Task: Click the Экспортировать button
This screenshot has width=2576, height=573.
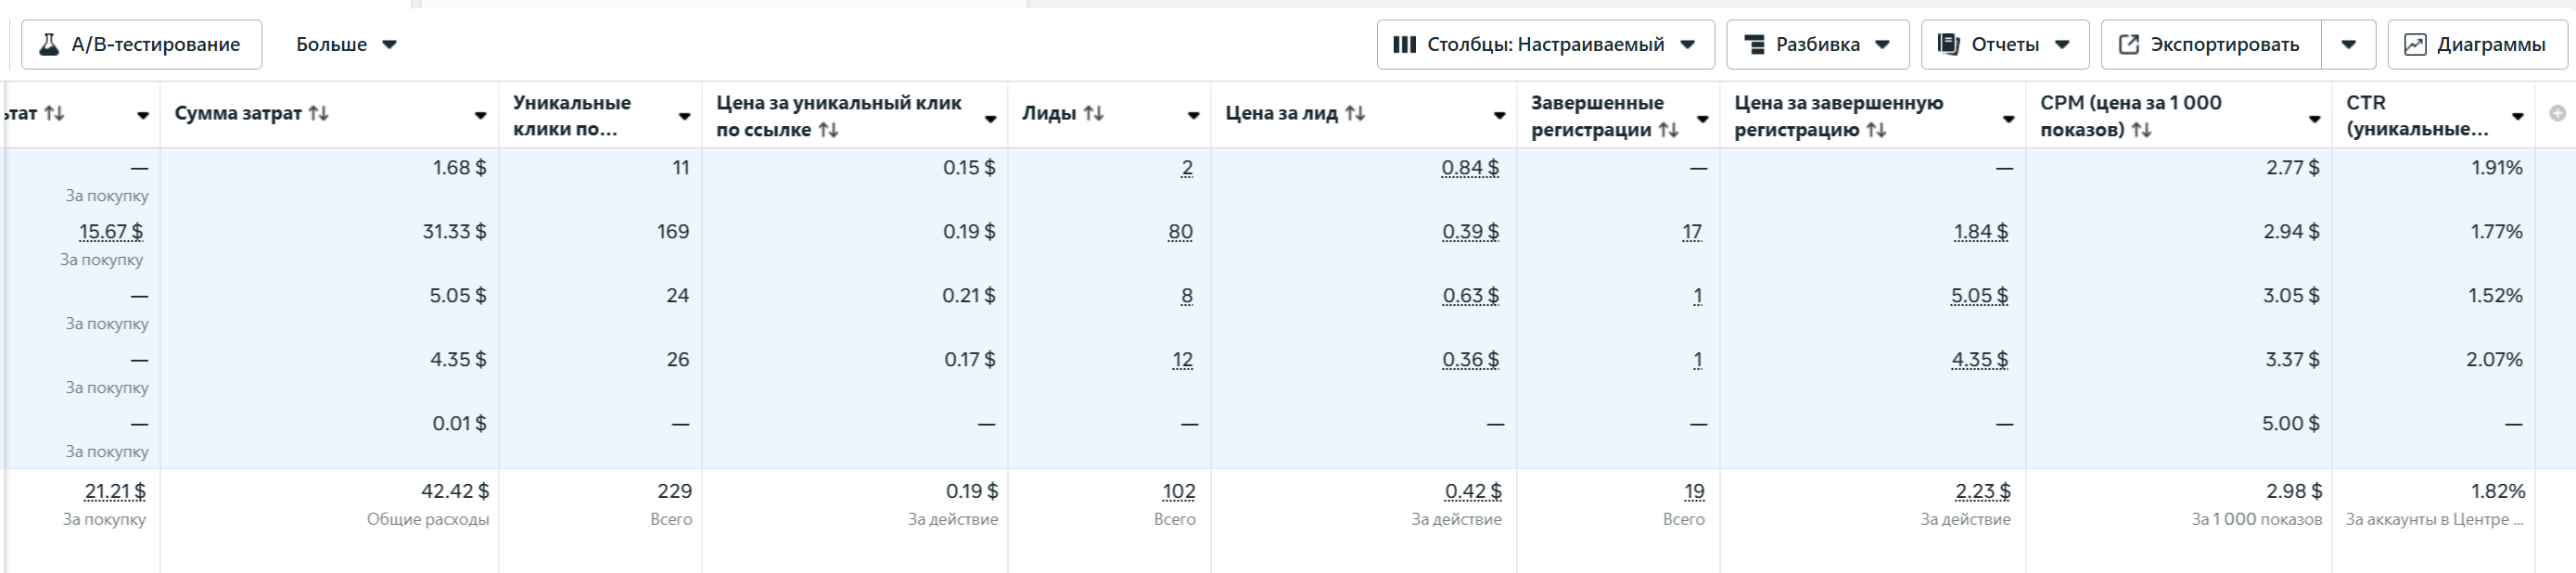Action: (x=2211, y=44)
